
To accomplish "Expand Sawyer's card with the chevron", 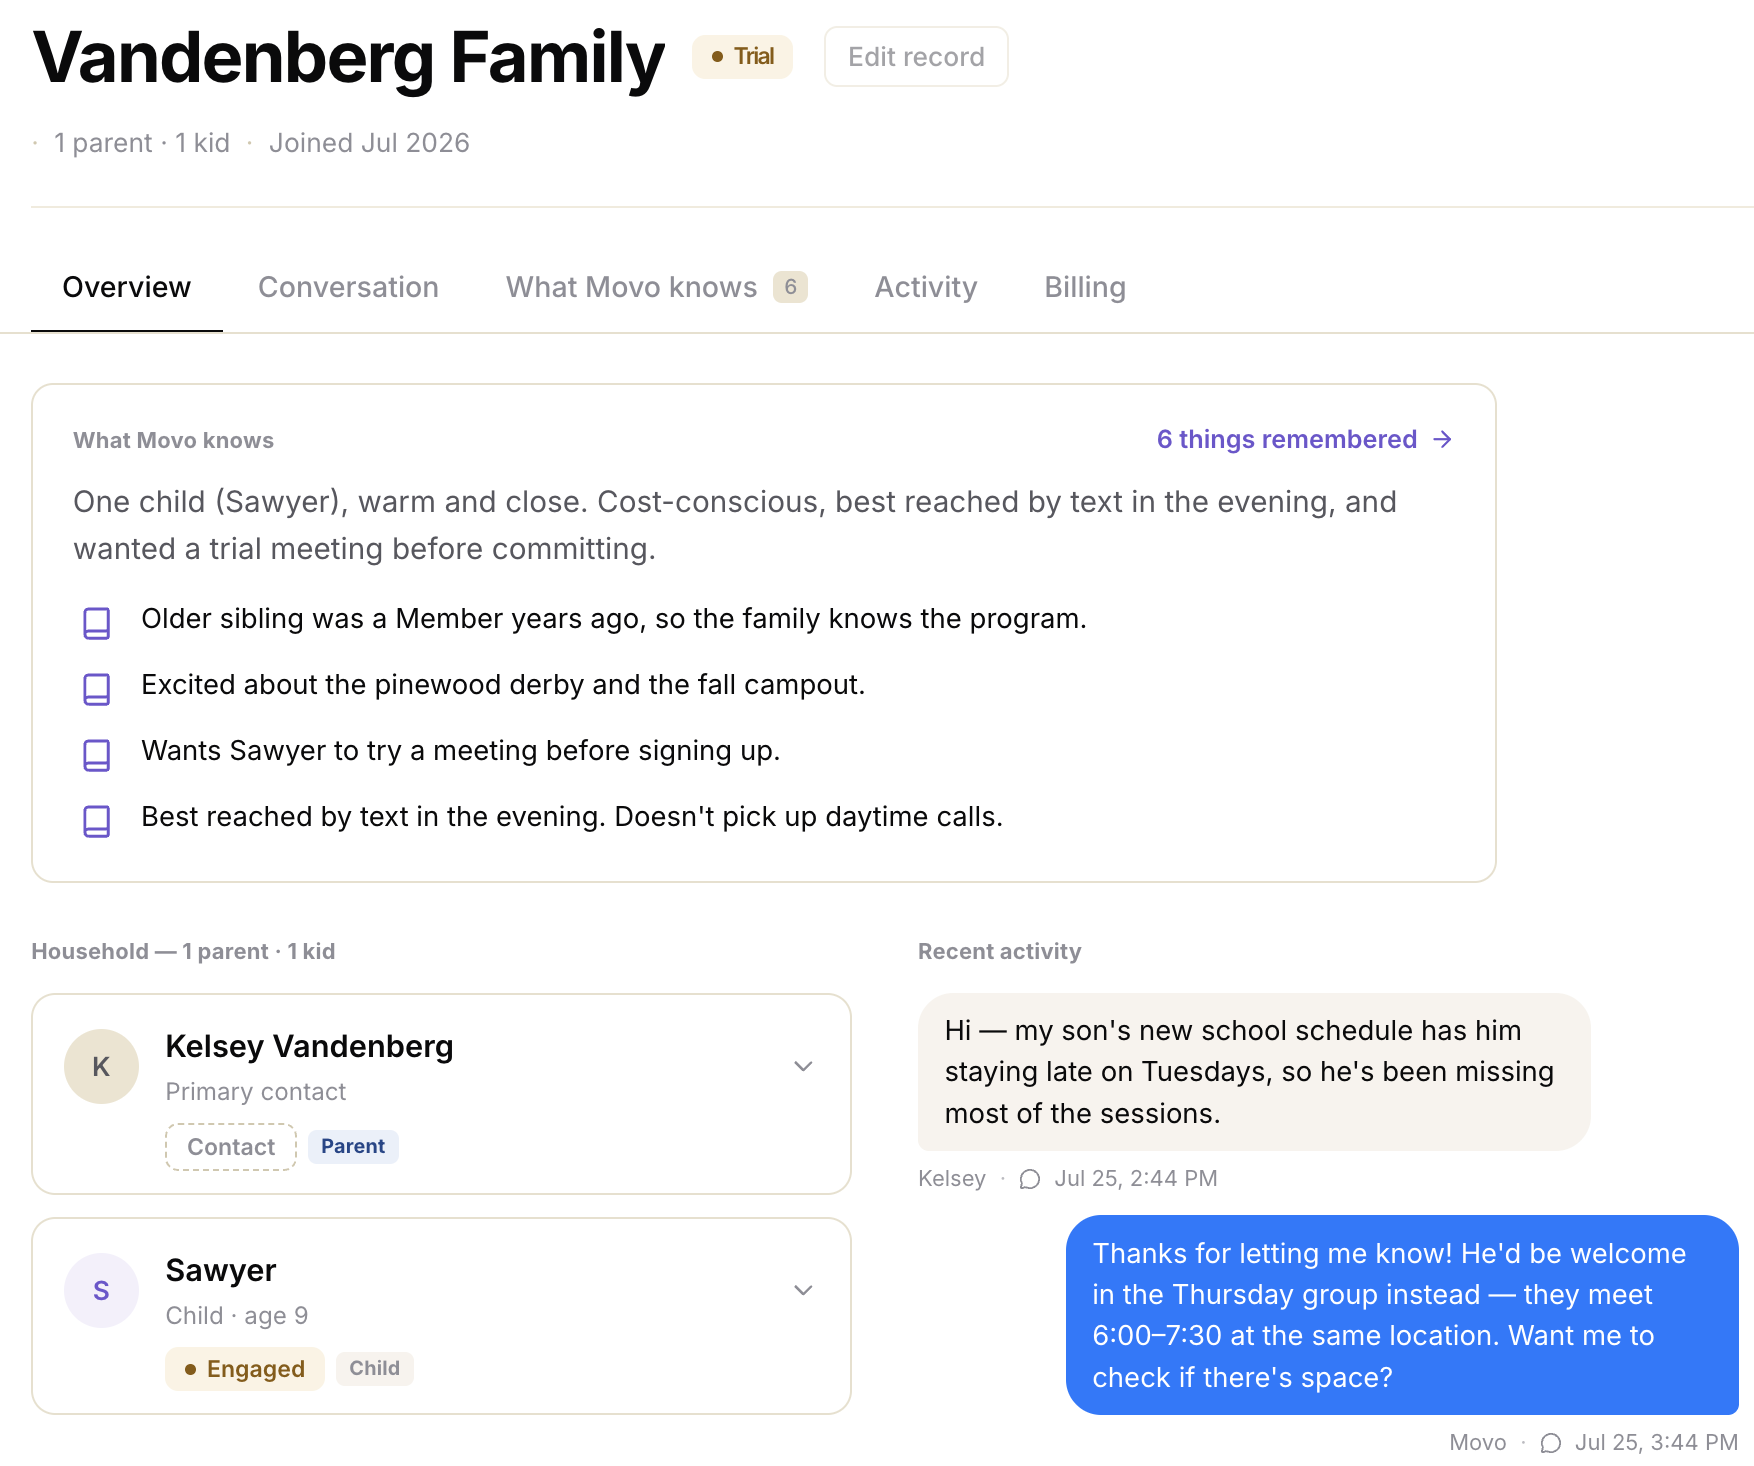I will [803, 1290].
